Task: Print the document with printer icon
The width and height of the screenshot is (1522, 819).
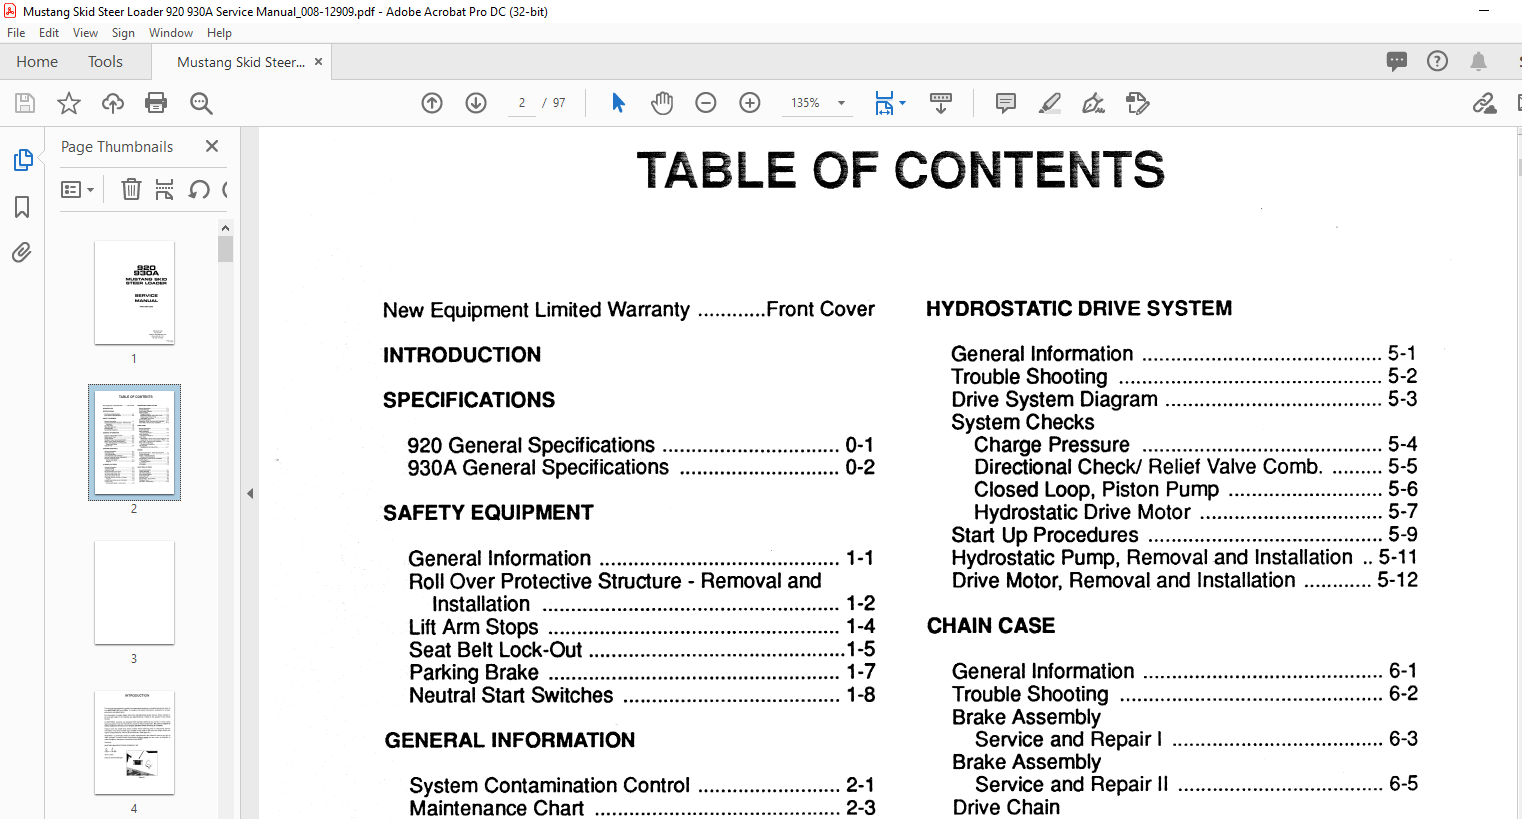Action: (156, 103)
